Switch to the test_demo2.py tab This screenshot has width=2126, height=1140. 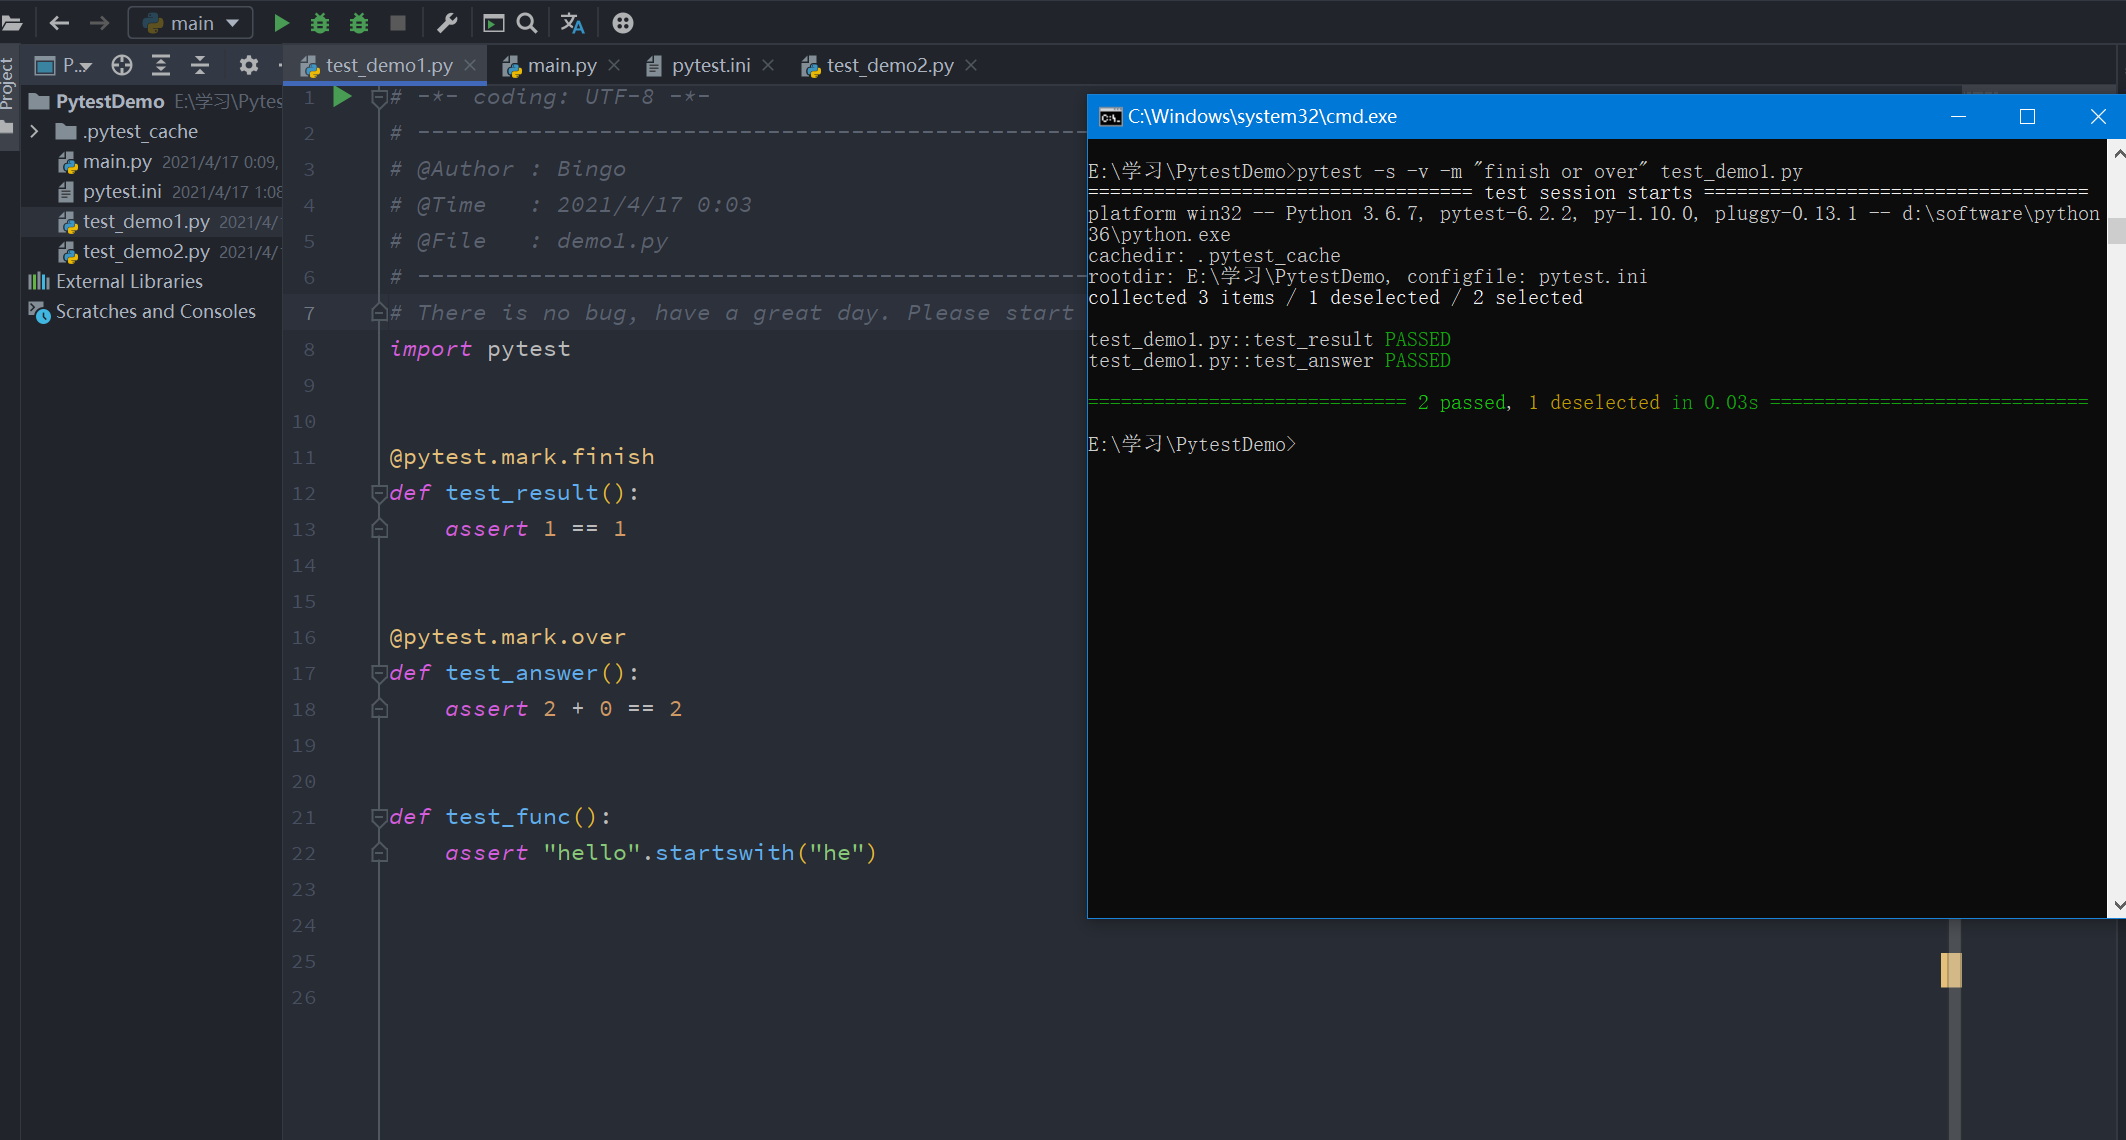889,65
